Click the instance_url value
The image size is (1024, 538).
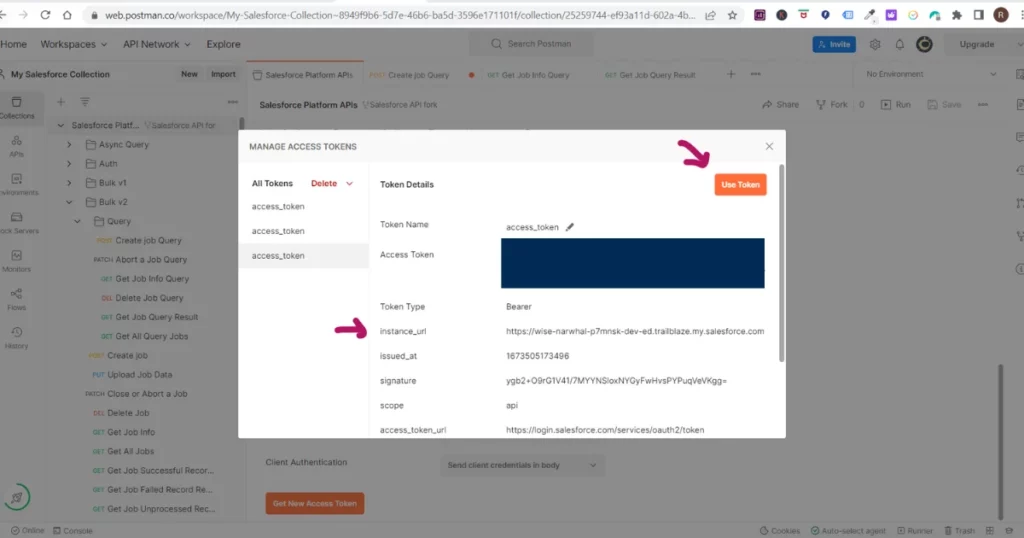pos(635,332)
